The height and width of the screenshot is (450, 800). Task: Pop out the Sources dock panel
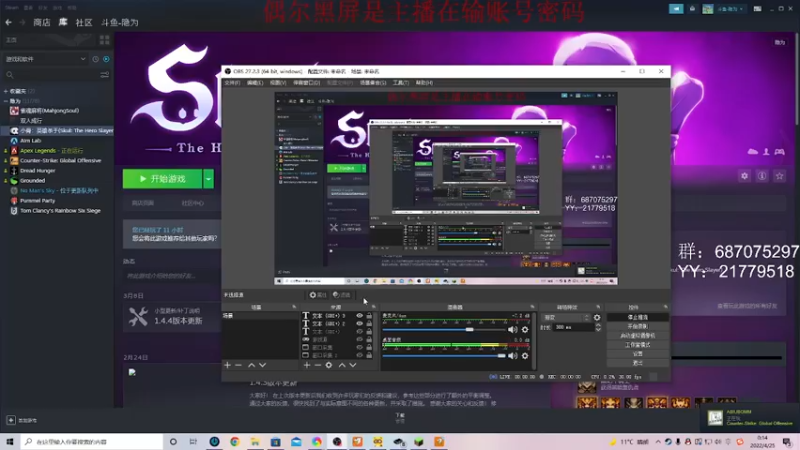tap(373, 307)
